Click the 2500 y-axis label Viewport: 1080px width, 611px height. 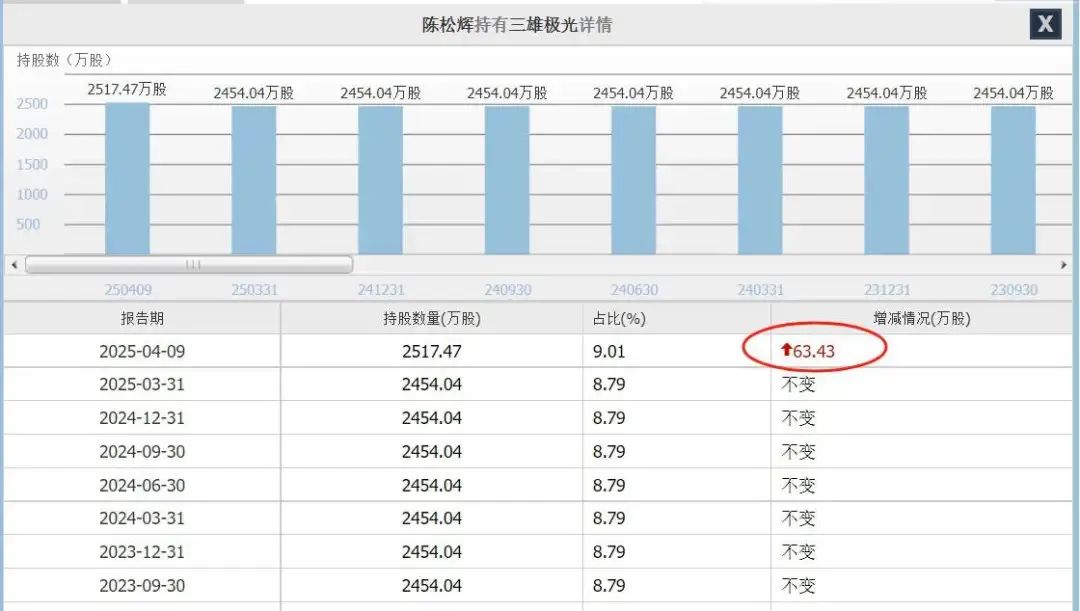click(32, 104)
